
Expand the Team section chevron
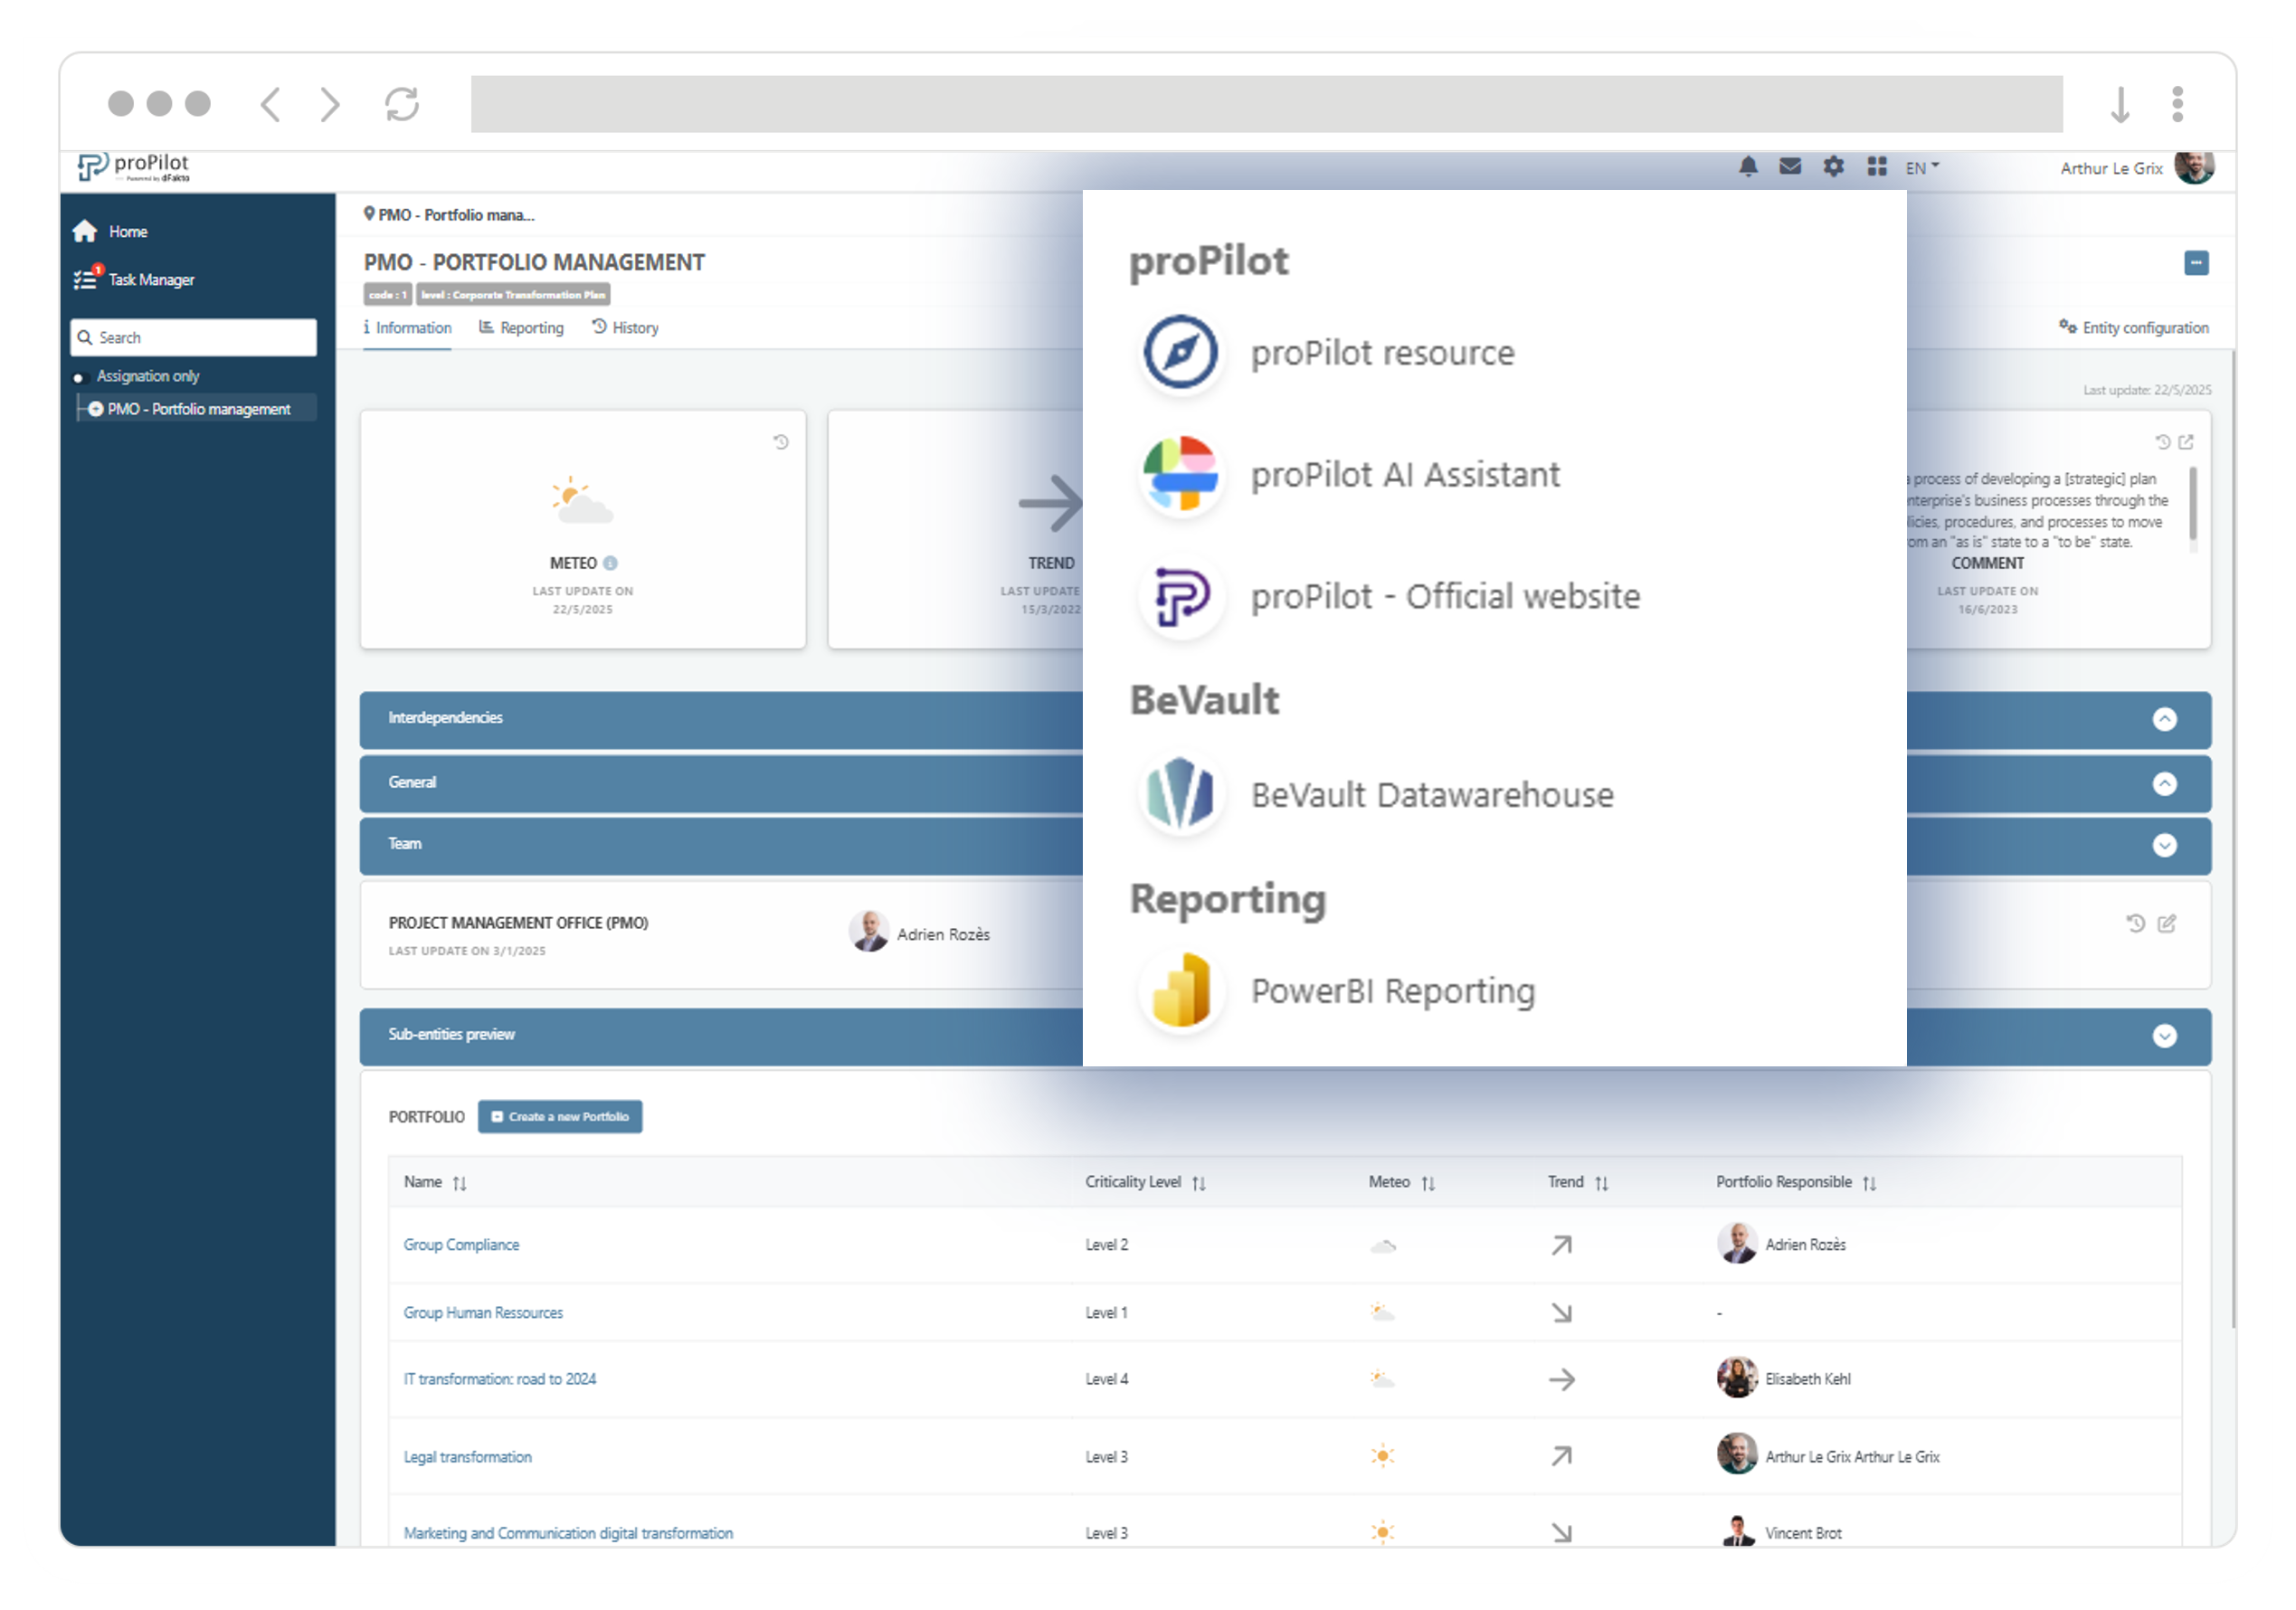point(2164,845)
